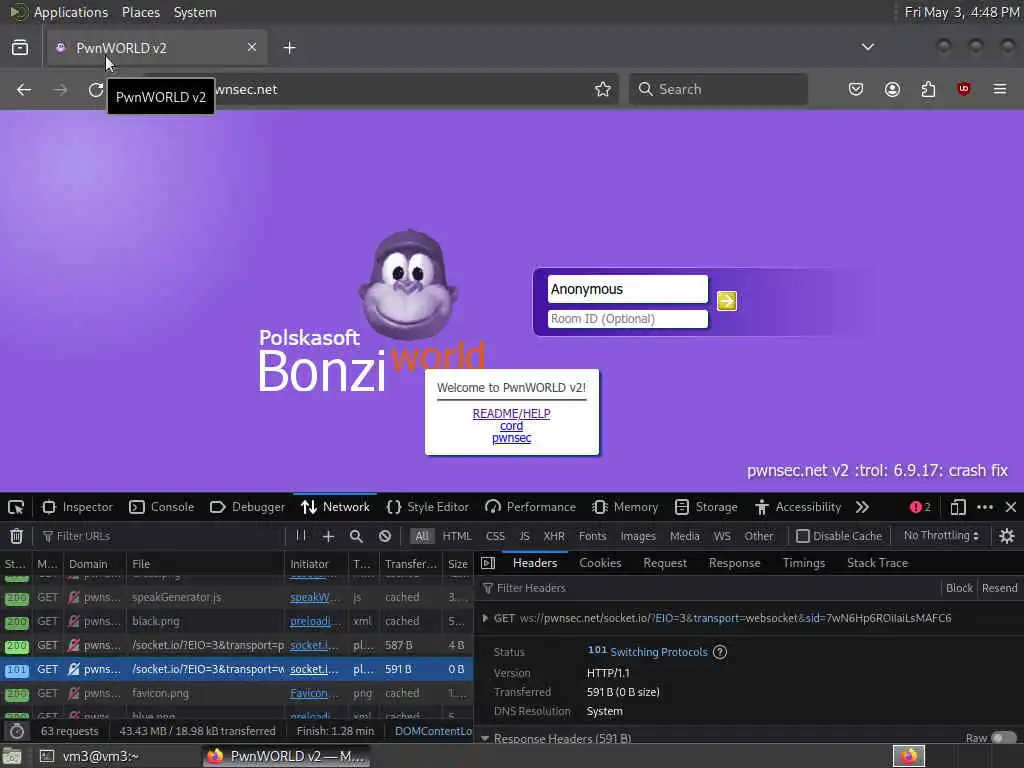This screenshot has height=768, width=1024.
Task: Filter requests by XHR type
Action: pyautogui.click(x=554, y=536)
